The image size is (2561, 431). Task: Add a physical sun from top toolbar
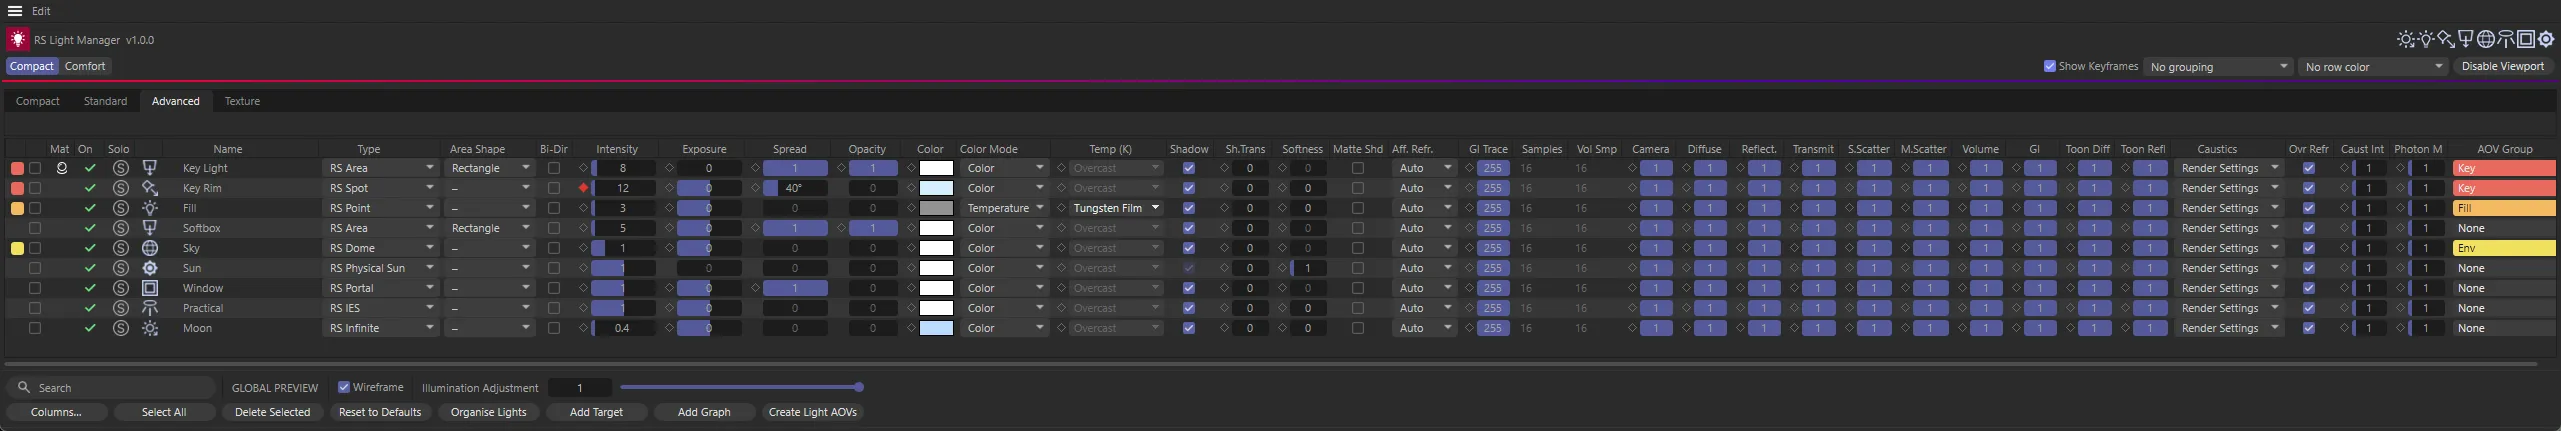point(2546,40)
